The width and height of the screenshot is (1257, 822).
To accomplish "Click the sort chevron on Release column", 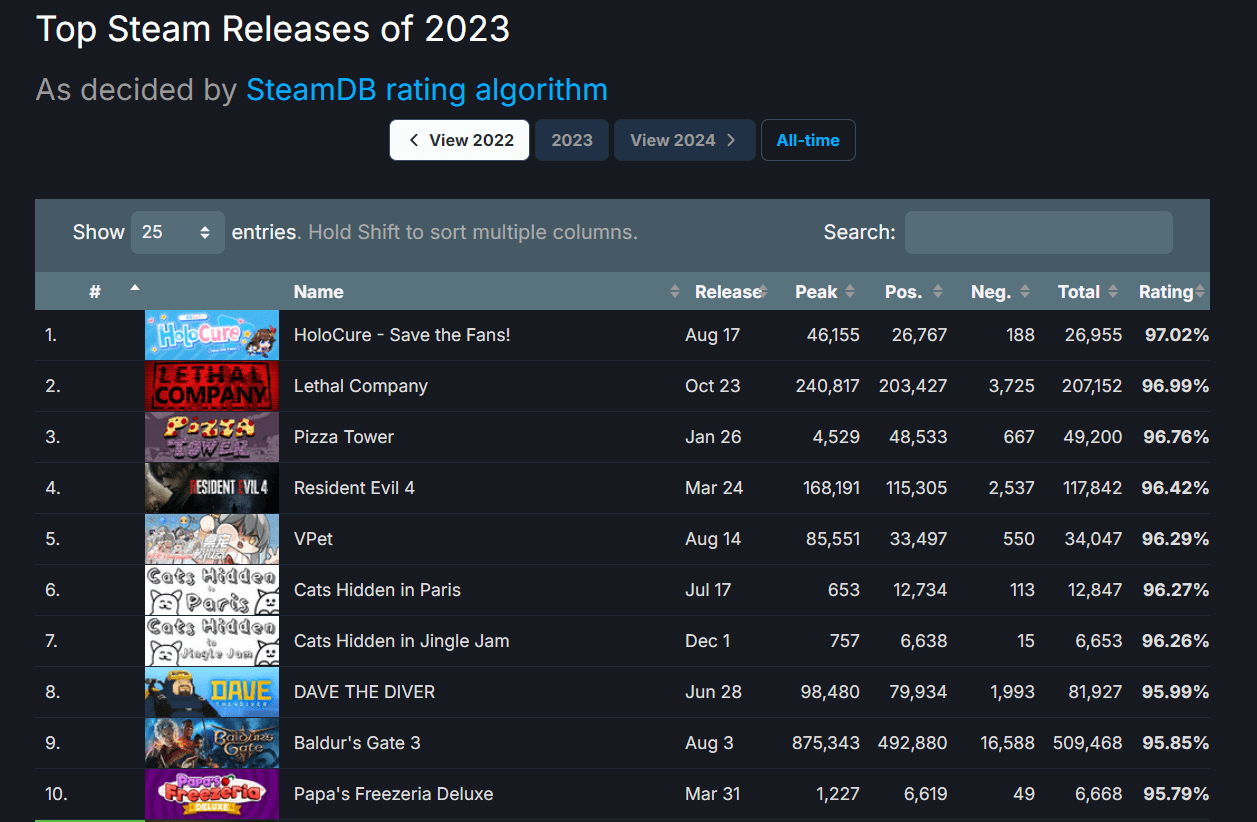I will (766, 291).
